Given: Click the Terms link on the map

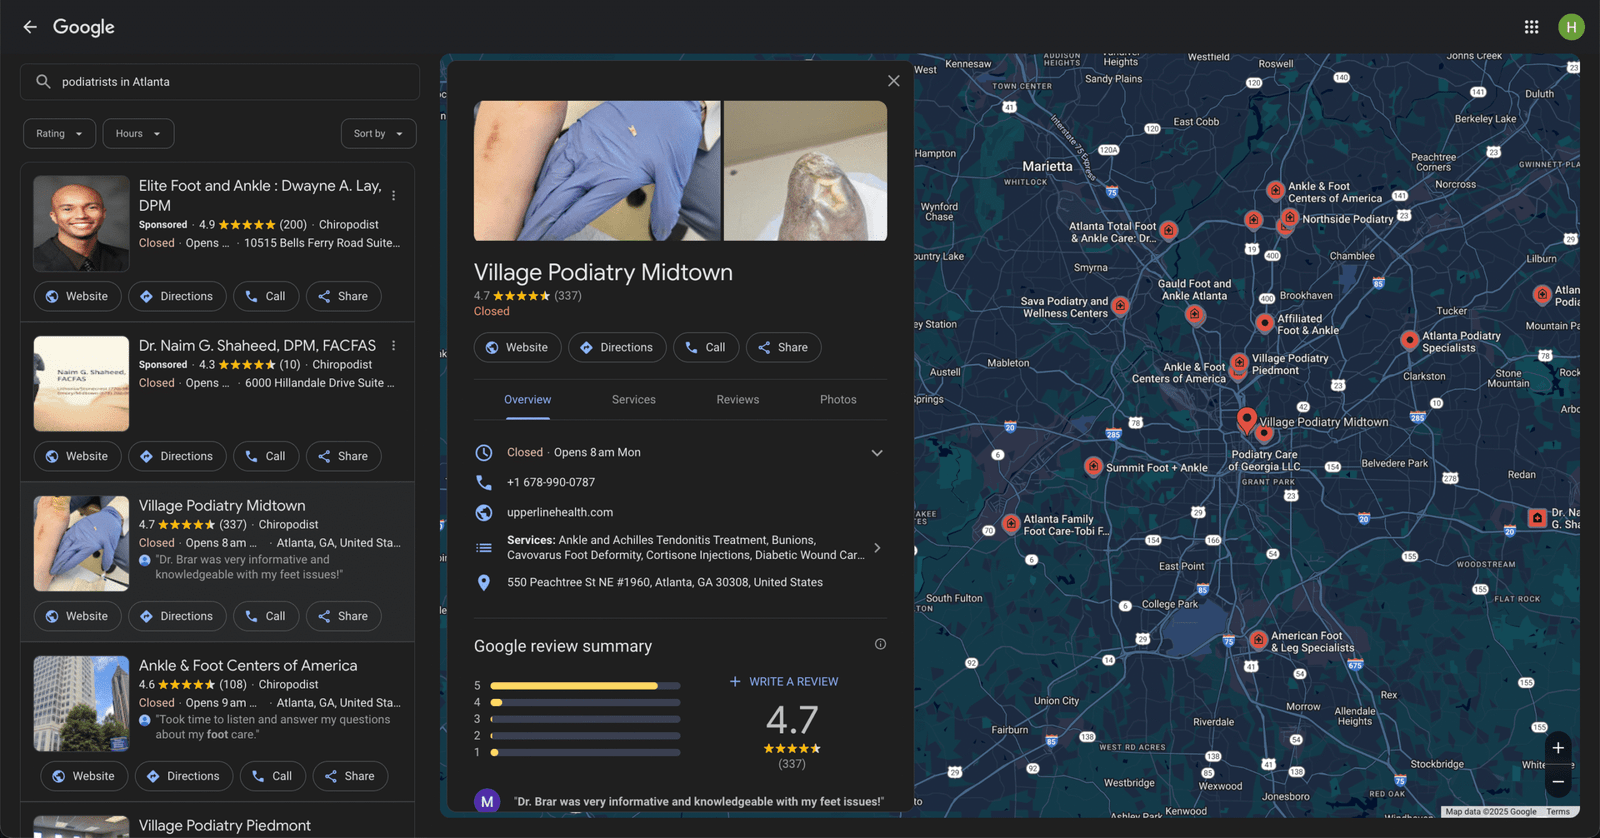Looking at the screenshot, I should coord(1558,812).
